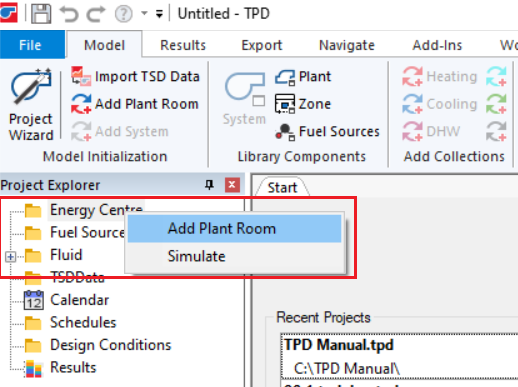Open the File menu
The width and height of the screenshot is (518, 387).
click(x=32, y=45)
